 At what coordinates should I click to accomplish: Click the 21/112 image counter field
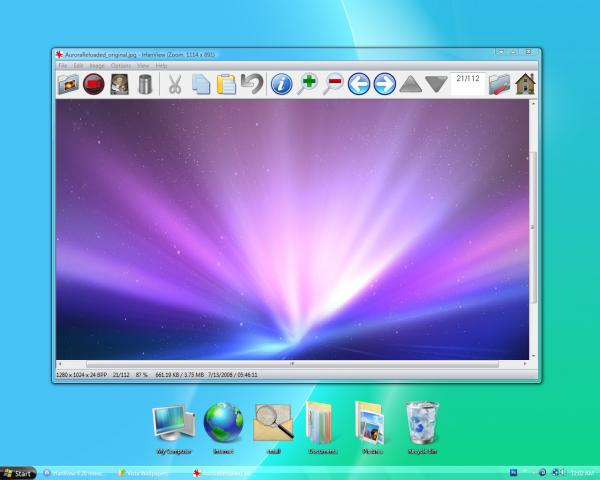[x=468, y=84]
